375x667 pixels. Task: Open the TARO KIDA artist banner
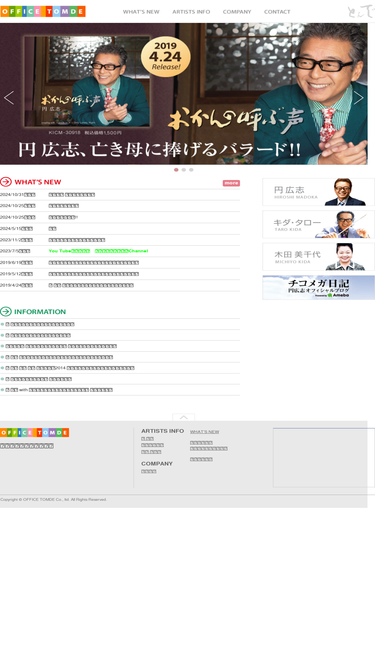pyautogui.click(x=318, y=225)
